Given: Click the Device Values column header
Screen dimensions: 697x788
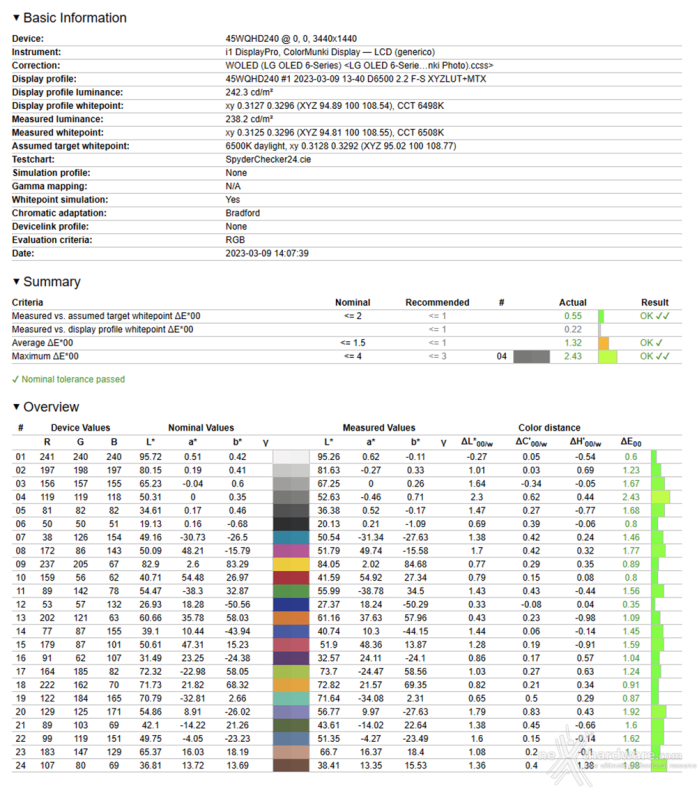Looking at the screenshot, I should point(80,428).
